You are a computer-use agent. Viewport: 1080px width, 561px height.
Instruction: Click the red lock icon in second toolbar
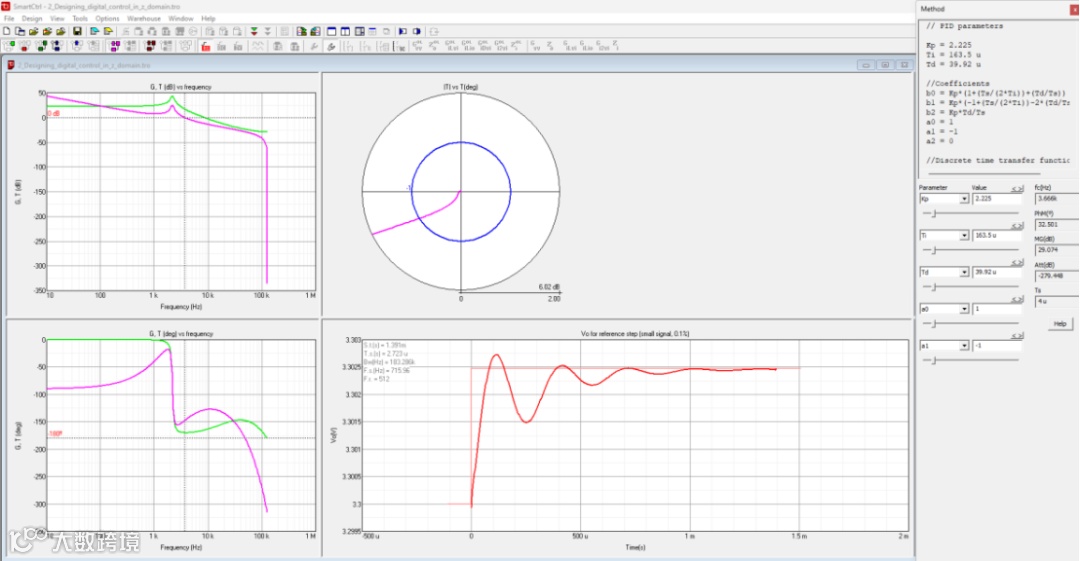point(206,46)
